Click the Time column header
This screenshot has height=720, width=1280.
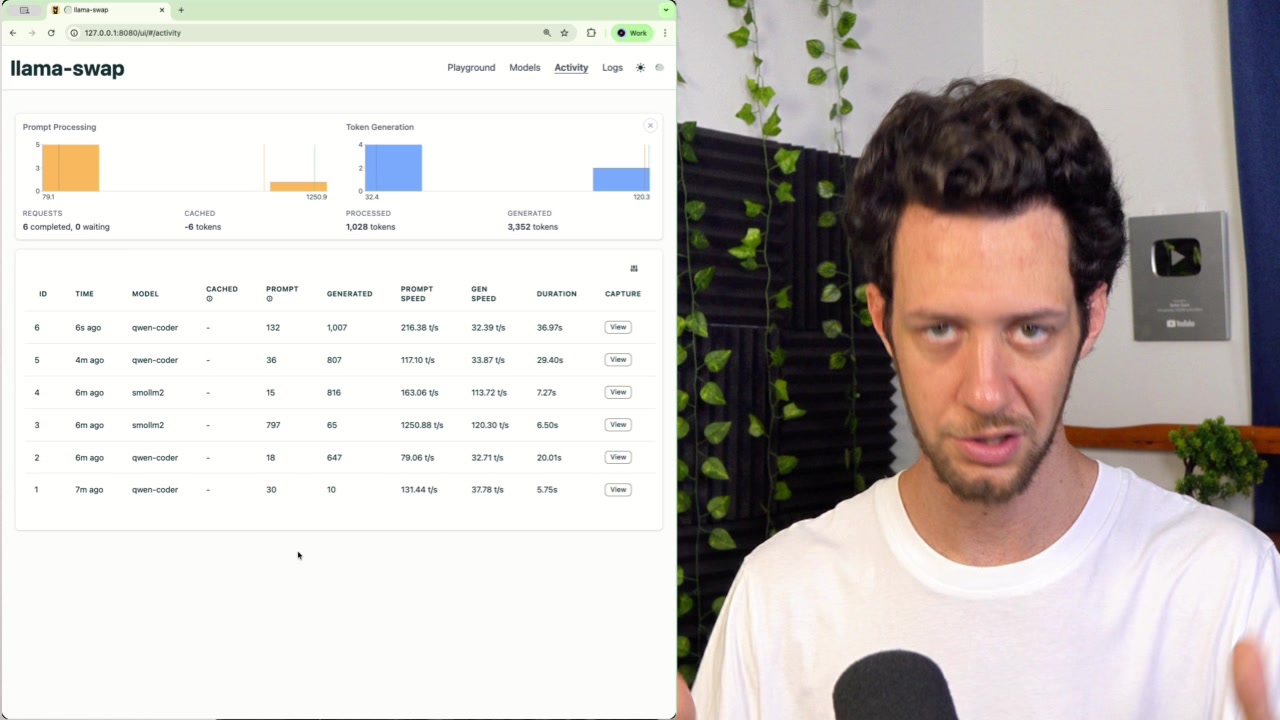click(x=84, y=294)
